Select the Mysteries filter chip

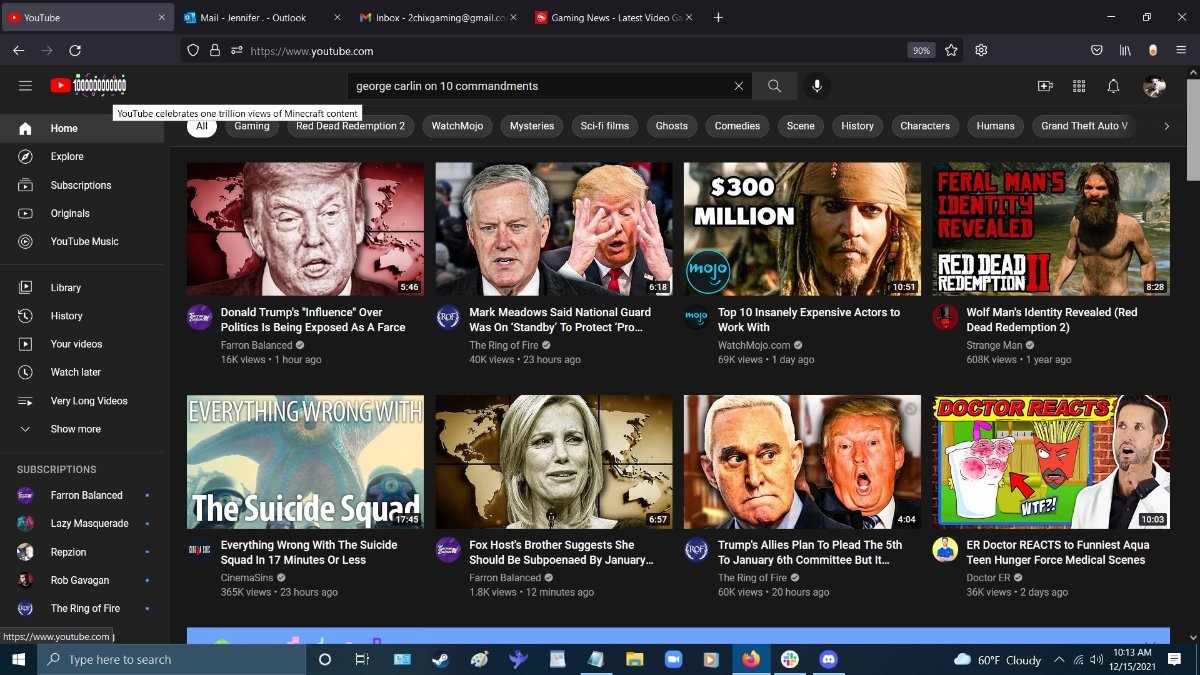coord(532,126)
